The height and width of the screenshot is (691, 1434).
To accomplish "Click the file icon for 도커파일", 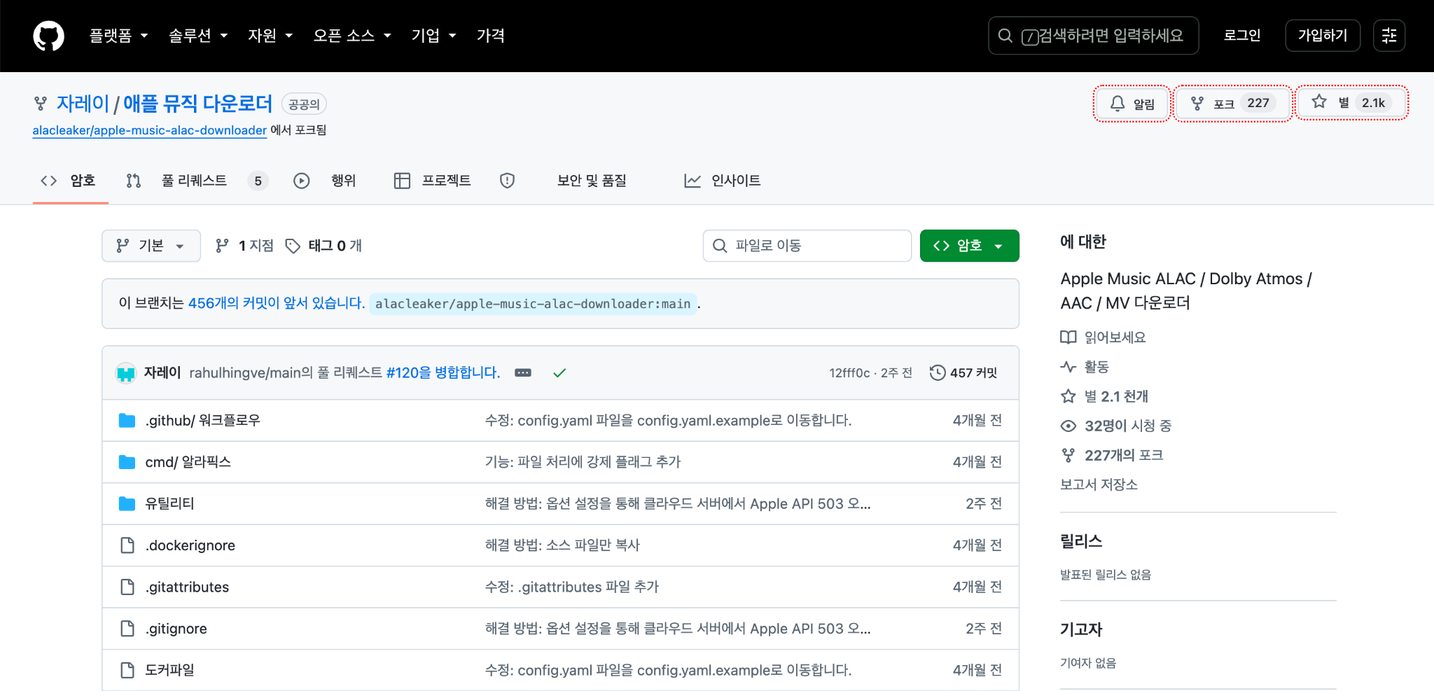I will (127, 670).
